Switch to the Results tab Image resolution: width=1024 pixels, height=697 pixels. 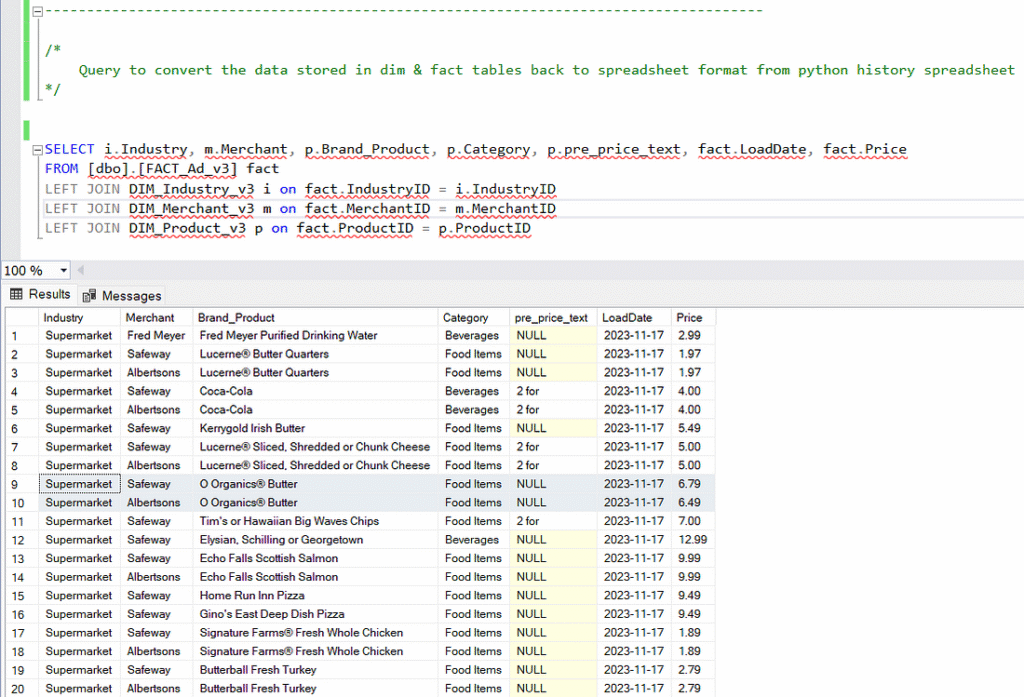coord(40,295)
